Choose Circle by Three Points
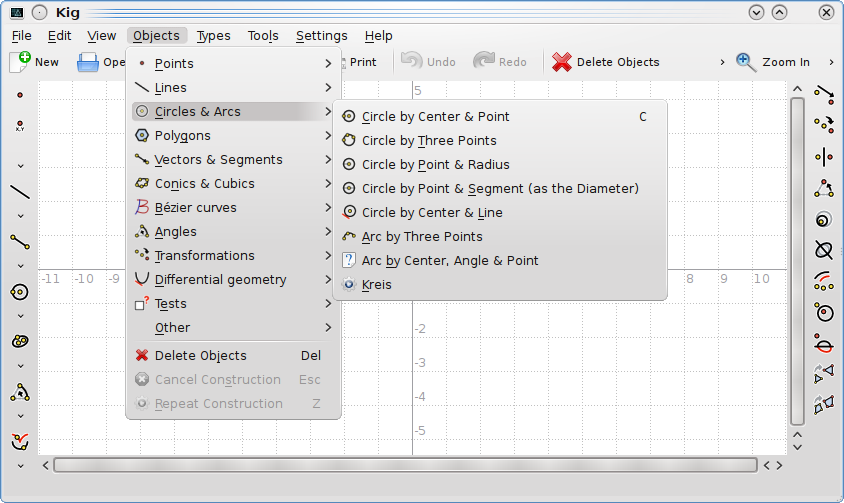844x503 pixels. pyautogui.click(x=500, y=141)
